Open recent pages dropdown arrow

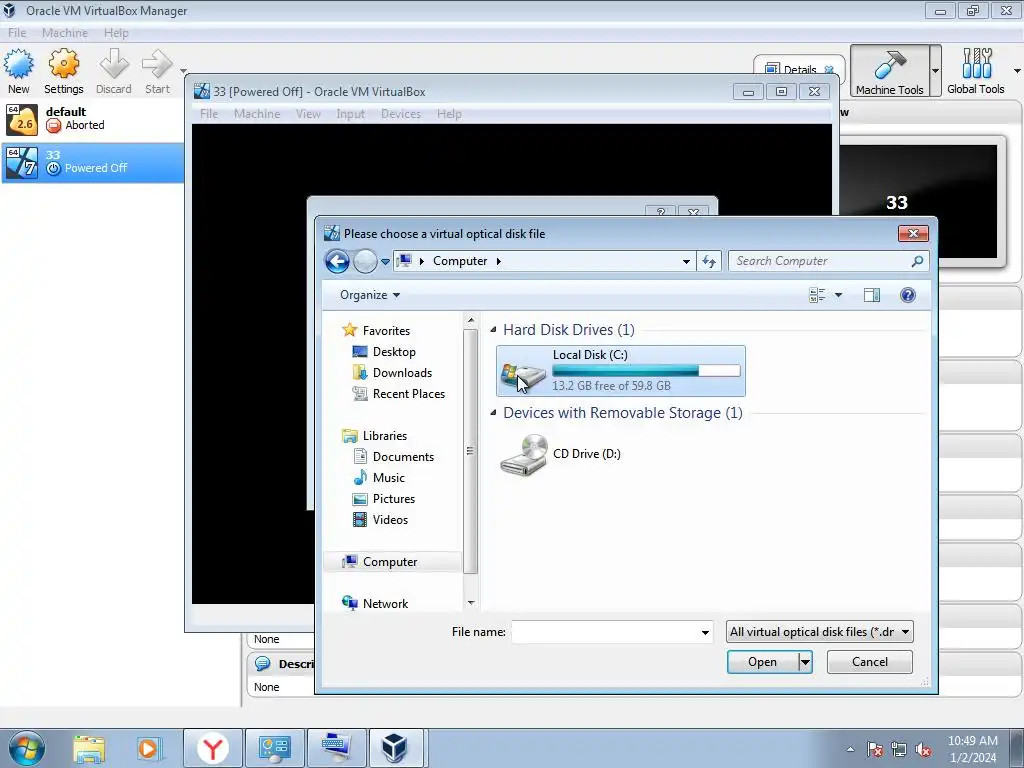coord(385,261)
